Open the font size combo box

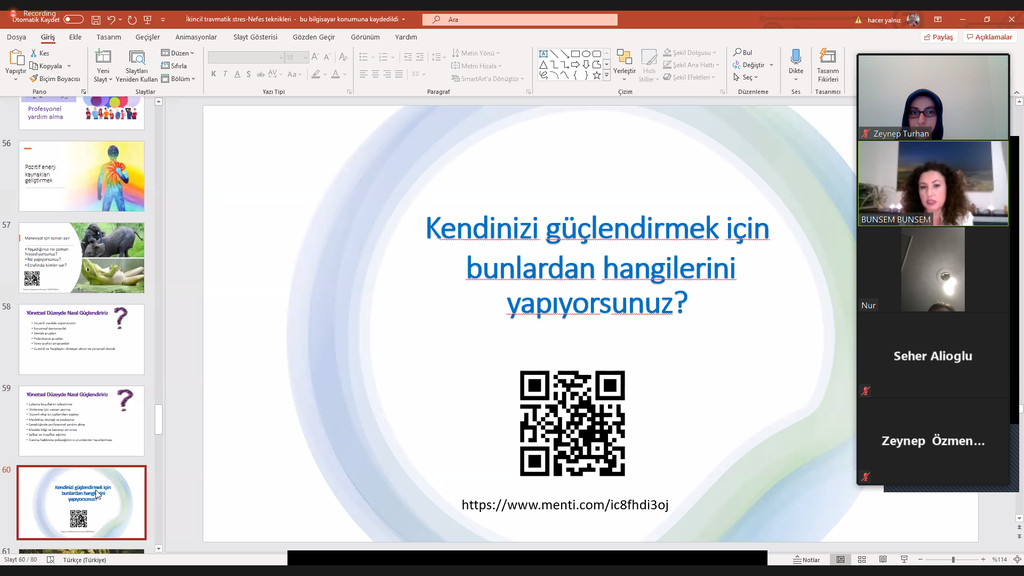[296, 57]
